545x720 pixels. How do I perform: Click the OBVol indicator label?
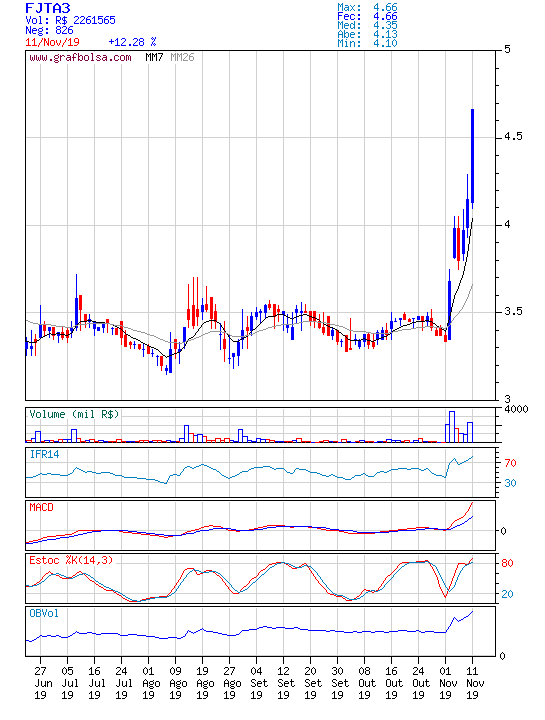pos(44,613)
